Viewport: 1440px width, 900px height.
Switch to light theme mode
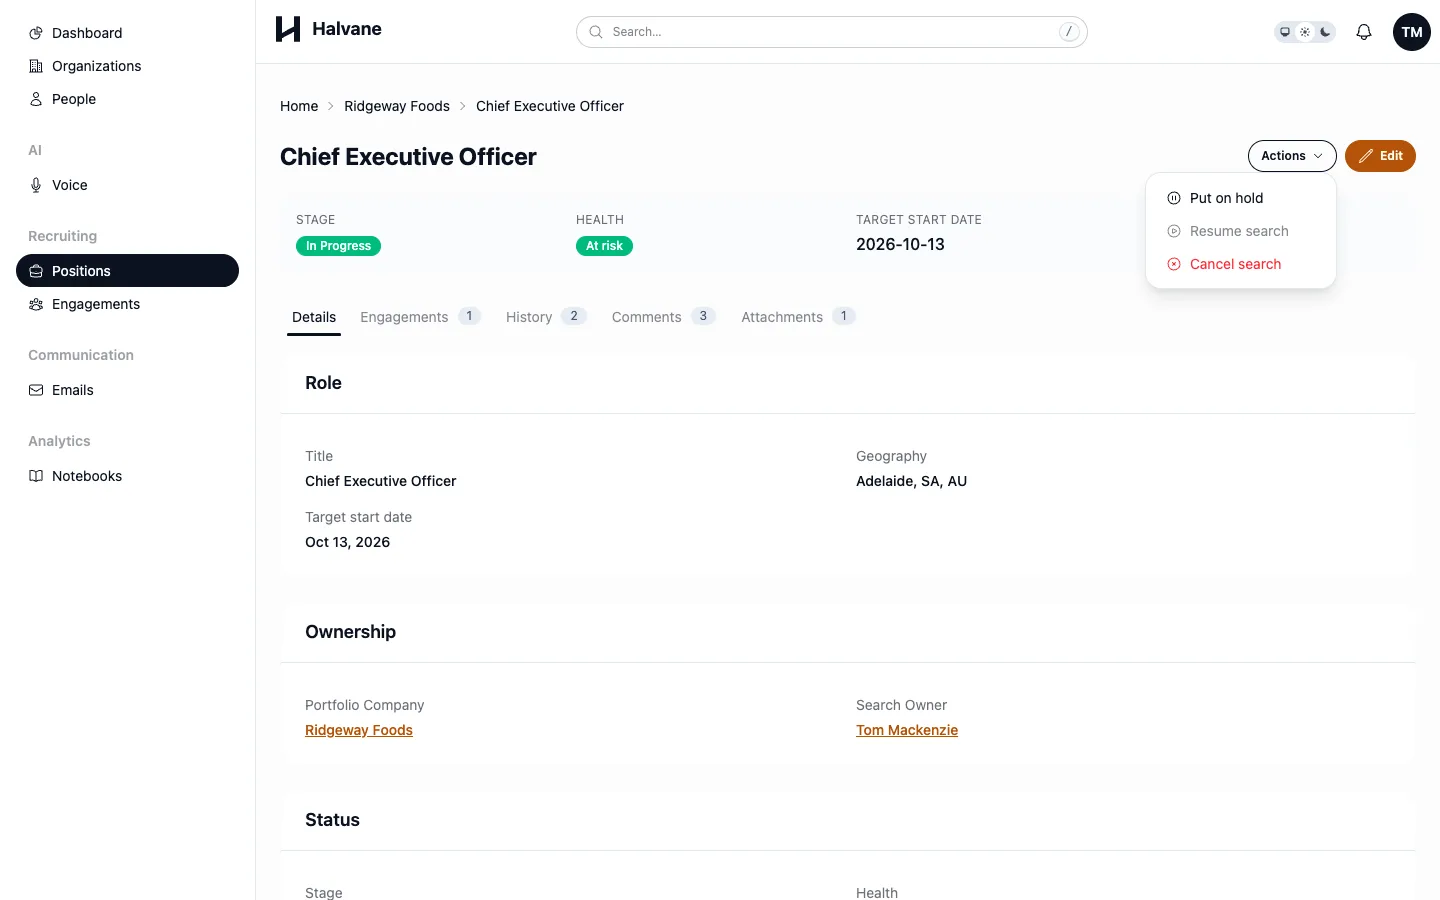point(1305,32)
